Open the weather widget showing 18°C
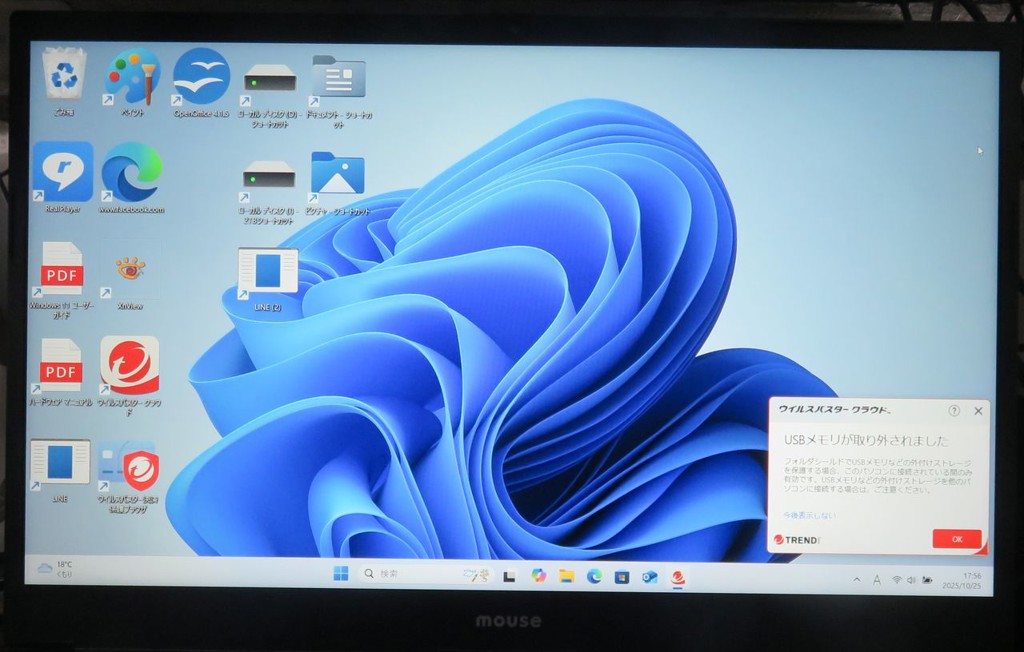This screenshot has width=1024, height=652. point(56,569)
